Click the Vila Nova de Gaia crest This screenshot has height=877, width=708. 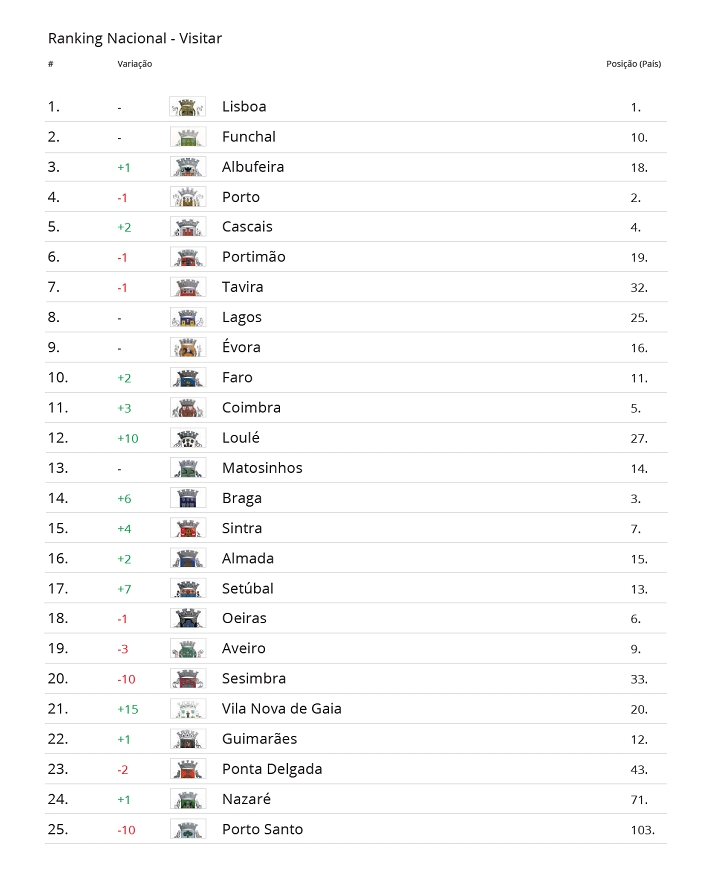[187, 709]
